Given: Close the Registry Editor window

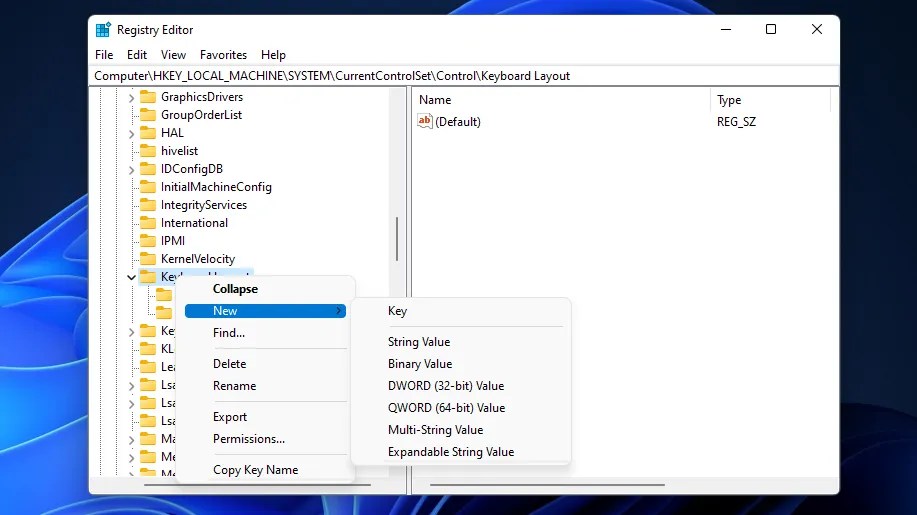Looking at the screenshot, I should click(817, 29).
